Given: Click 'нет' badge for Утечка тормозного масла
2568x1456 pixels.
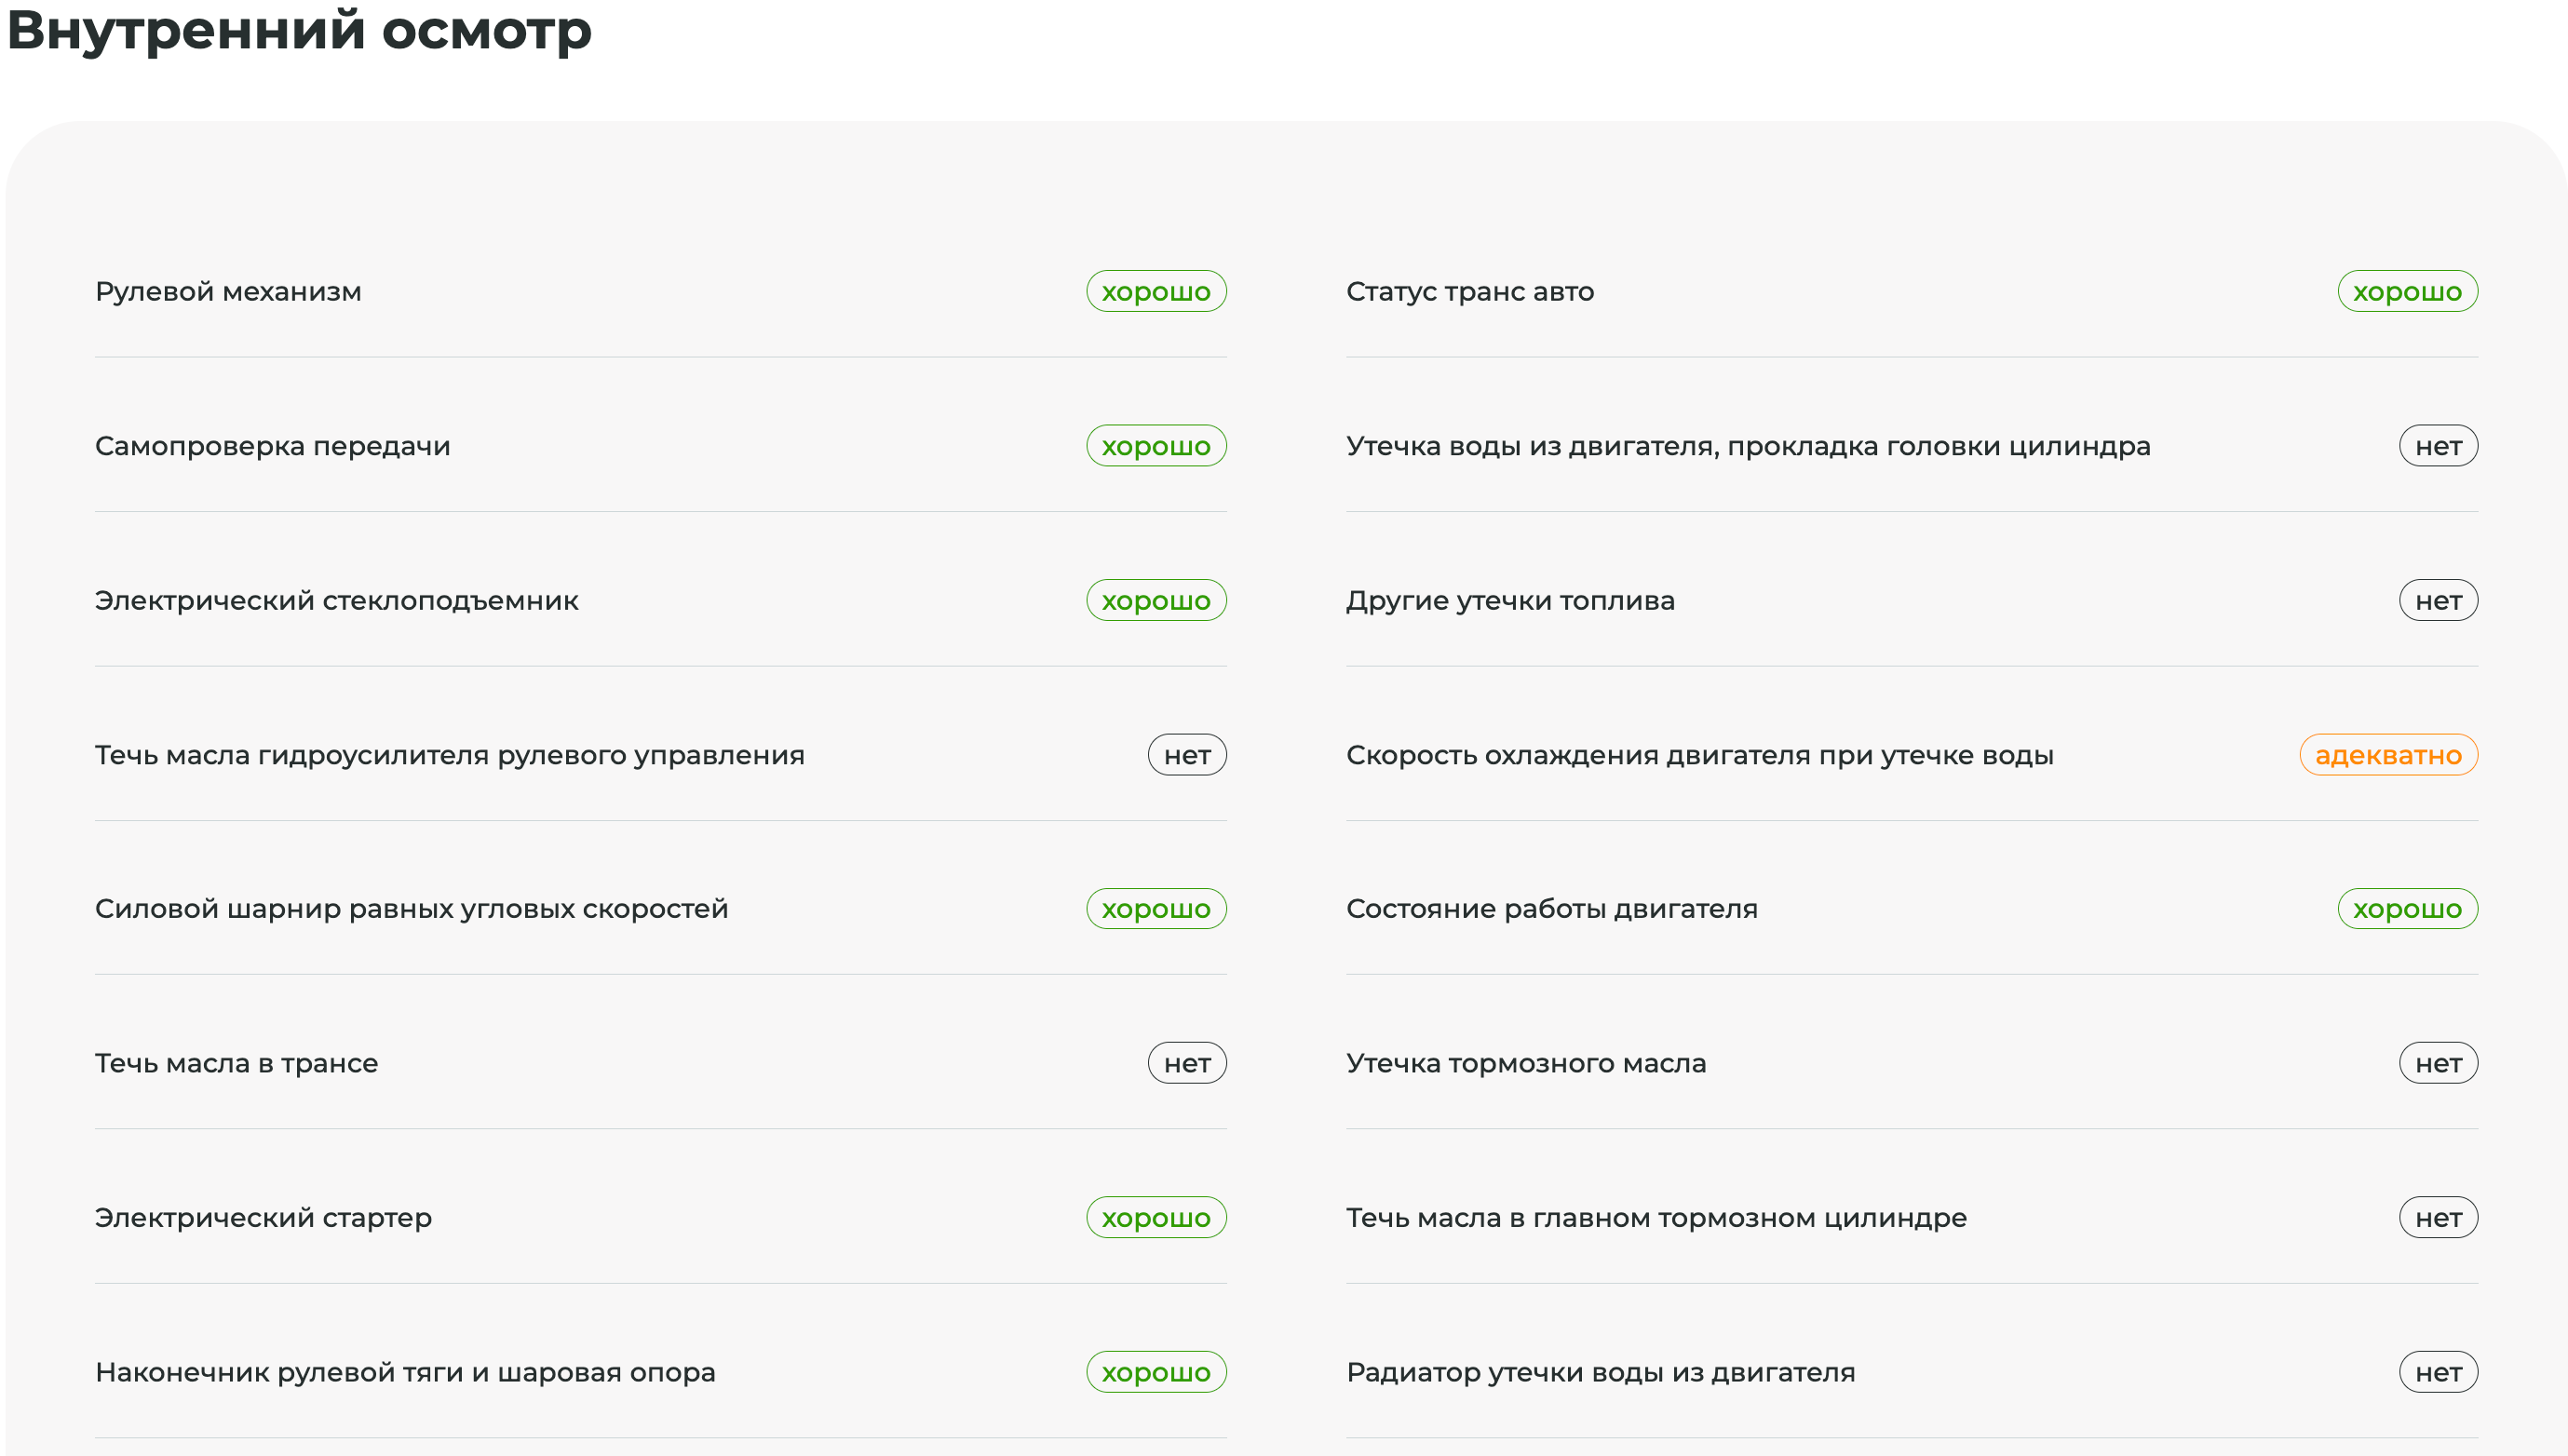Looking at the screenshot, I should point(2437,1063).
